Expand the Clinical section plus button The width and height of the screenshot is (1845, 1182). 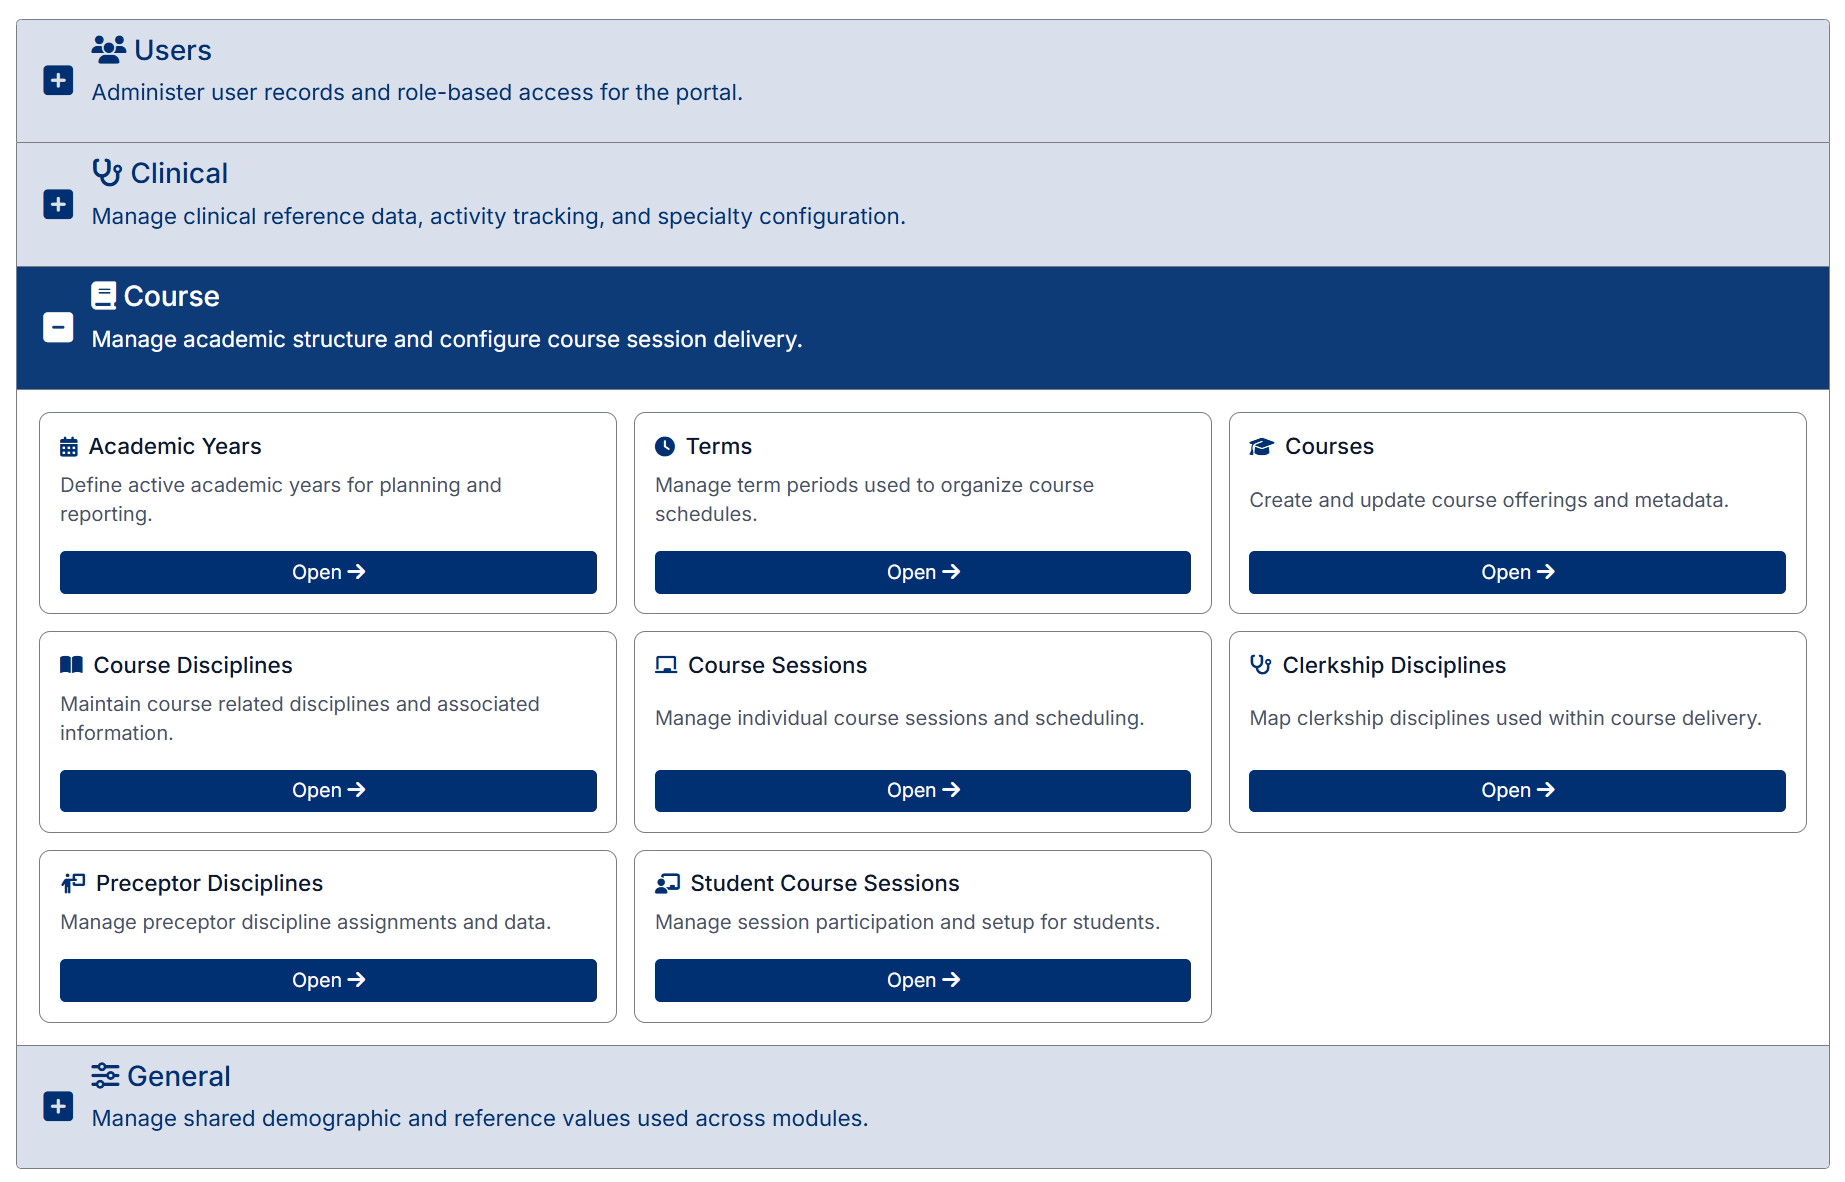coord(58,204)
